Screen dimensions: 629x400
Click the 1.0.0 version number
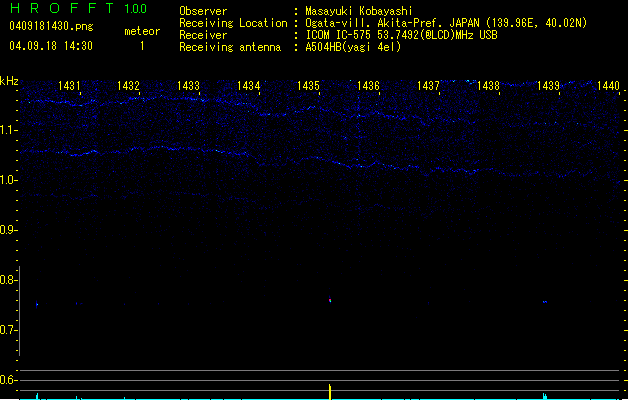(x=135, y=9)
